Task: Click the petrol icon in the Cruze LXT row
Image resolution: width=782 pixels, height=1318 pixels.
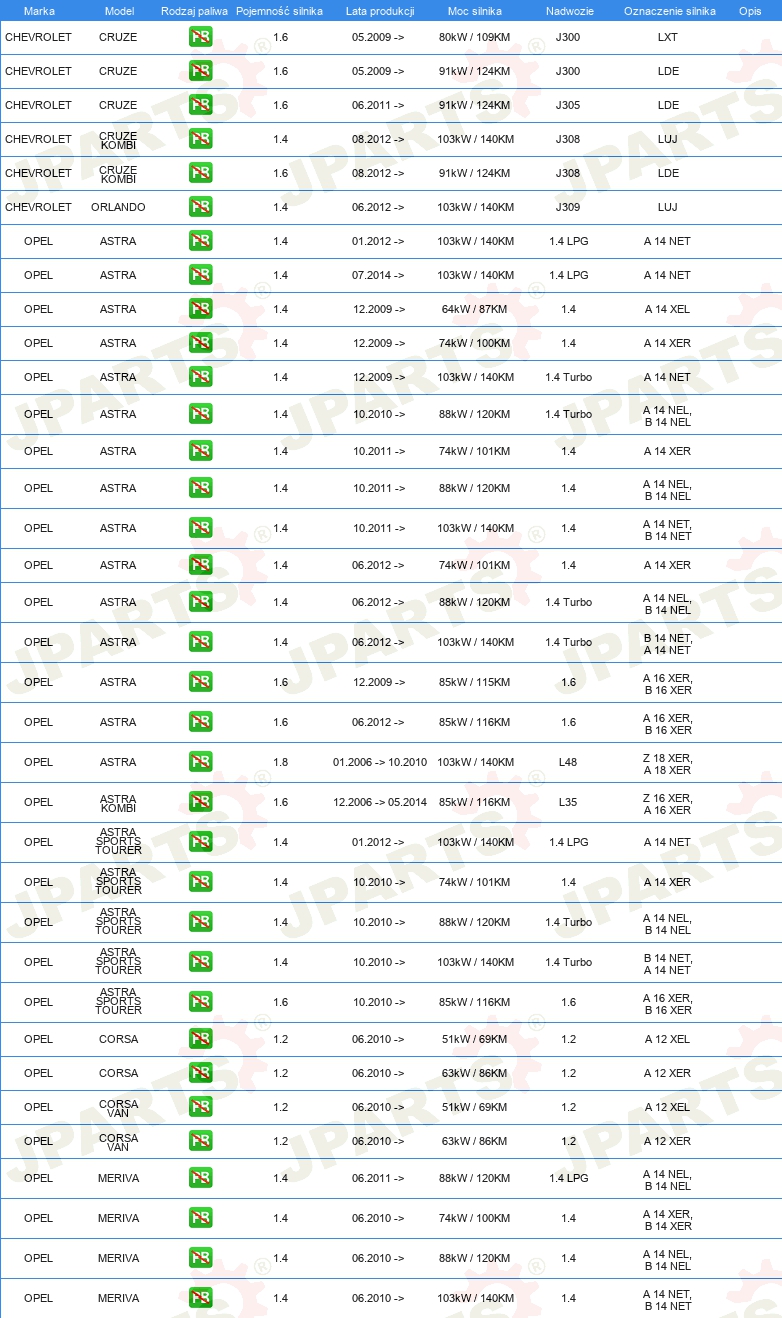Action: click(200, 37)
